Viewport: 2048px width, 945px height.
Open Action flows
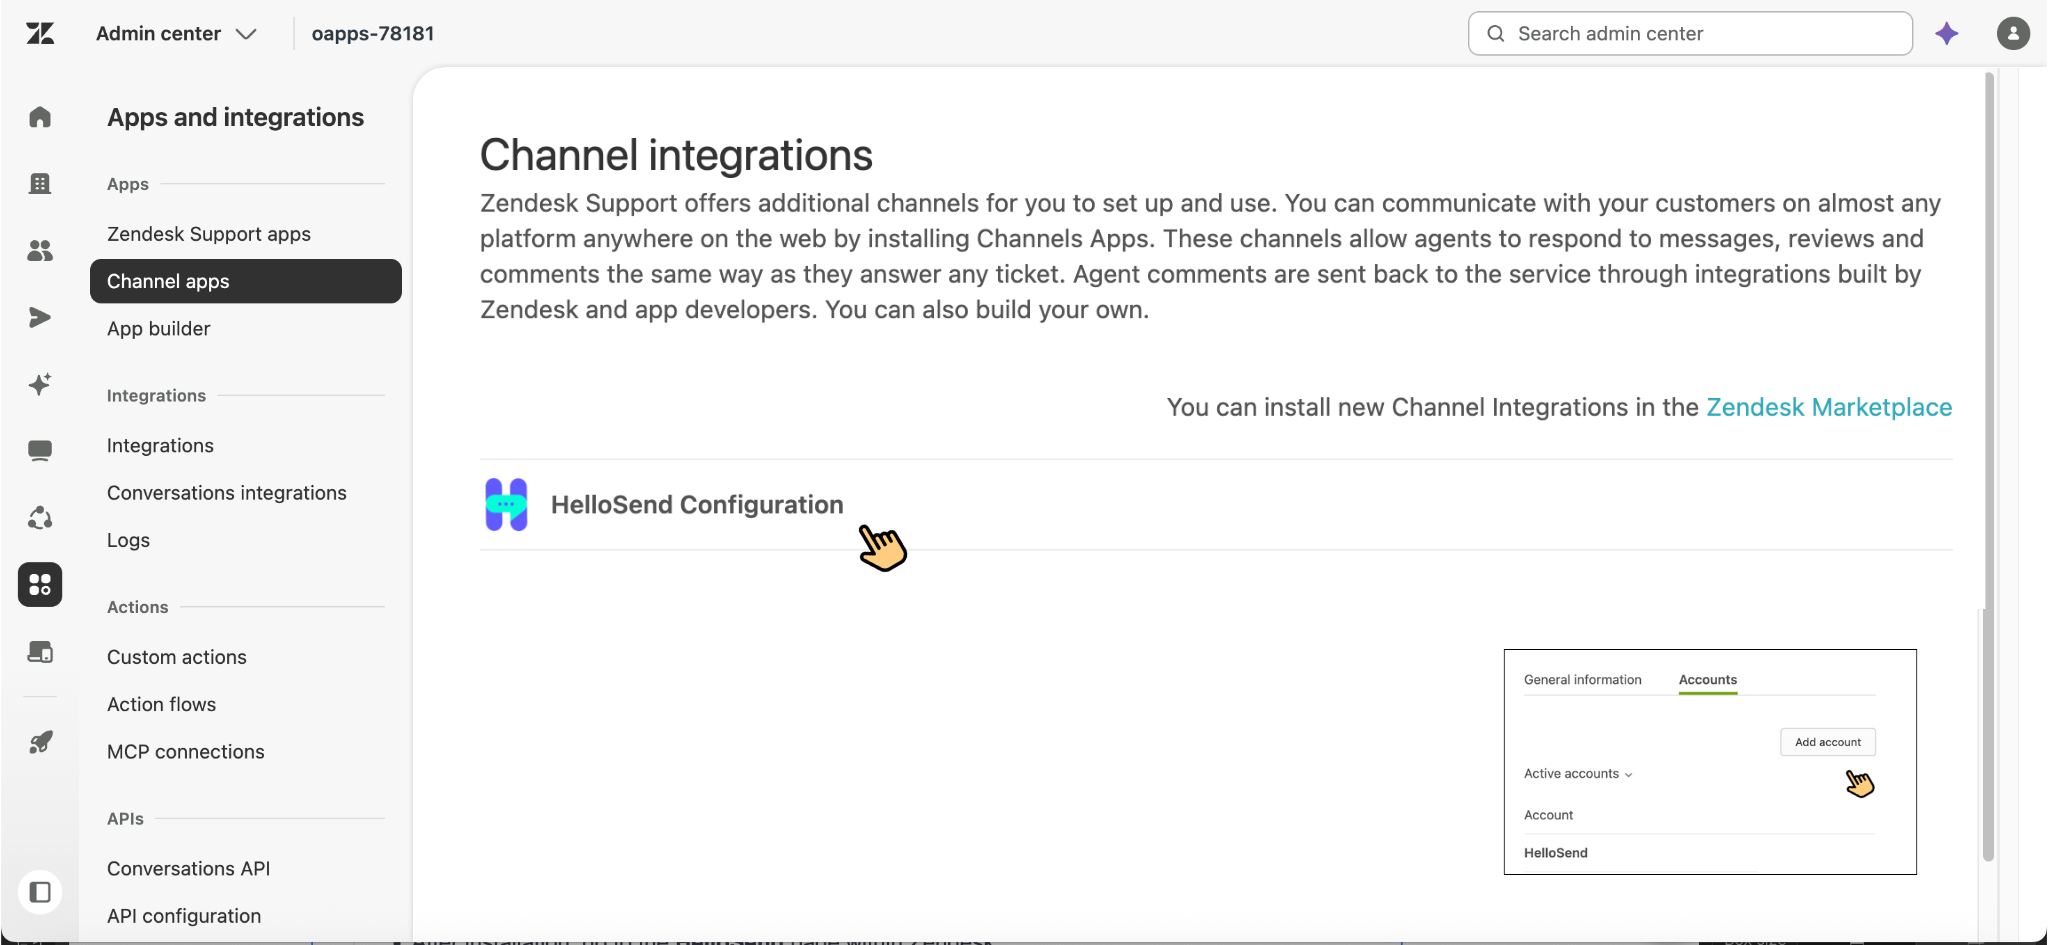tap(162, 704)
